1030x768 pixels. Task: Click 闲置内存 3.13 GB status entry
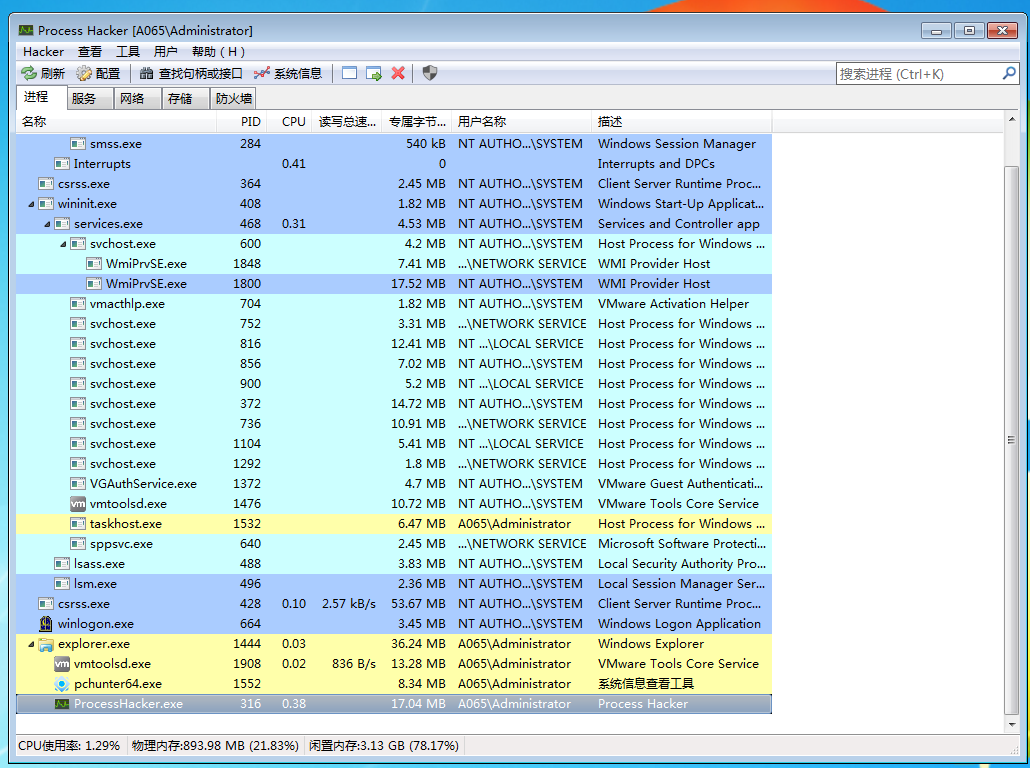coord(384,746)
